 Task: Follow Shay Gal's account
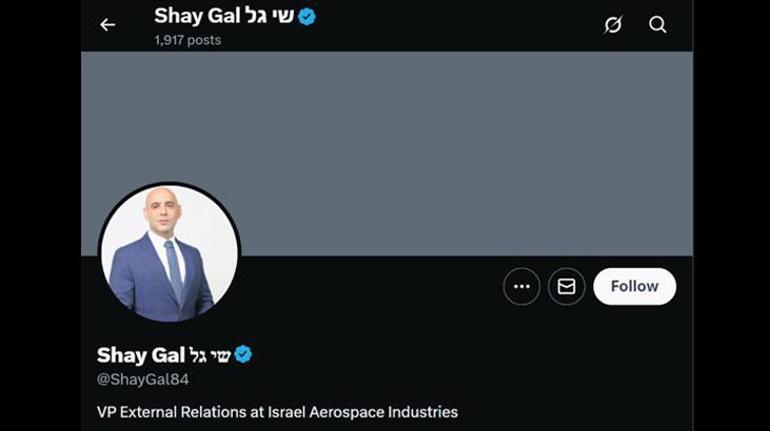[x=634, y=287]
